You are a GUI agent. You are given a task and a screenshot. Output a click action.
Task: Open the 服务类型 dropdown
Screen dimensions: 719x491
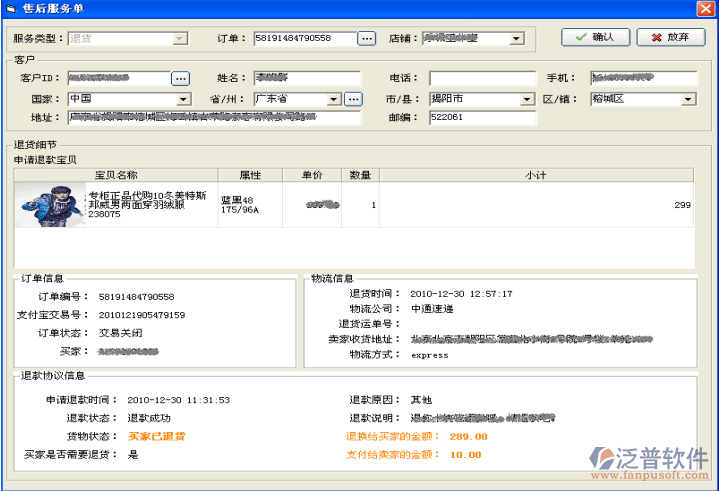tap(180, 38)
